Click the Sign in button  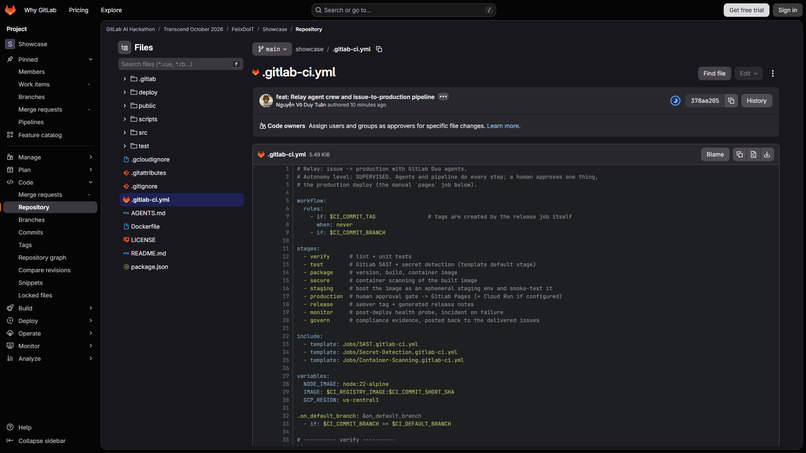click(x=787, y=10)
